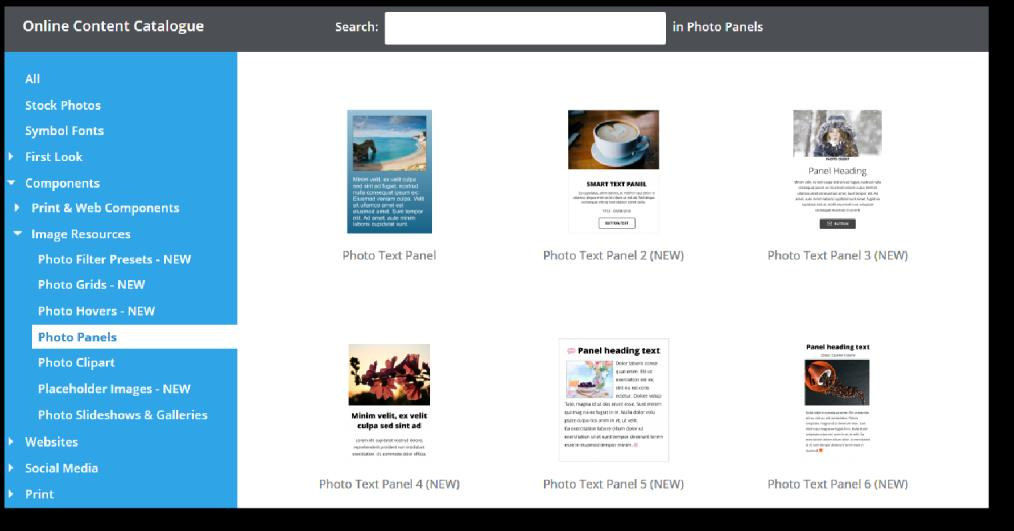Open the All category
The image size is (1014, 531).
(x=32, y=79)
